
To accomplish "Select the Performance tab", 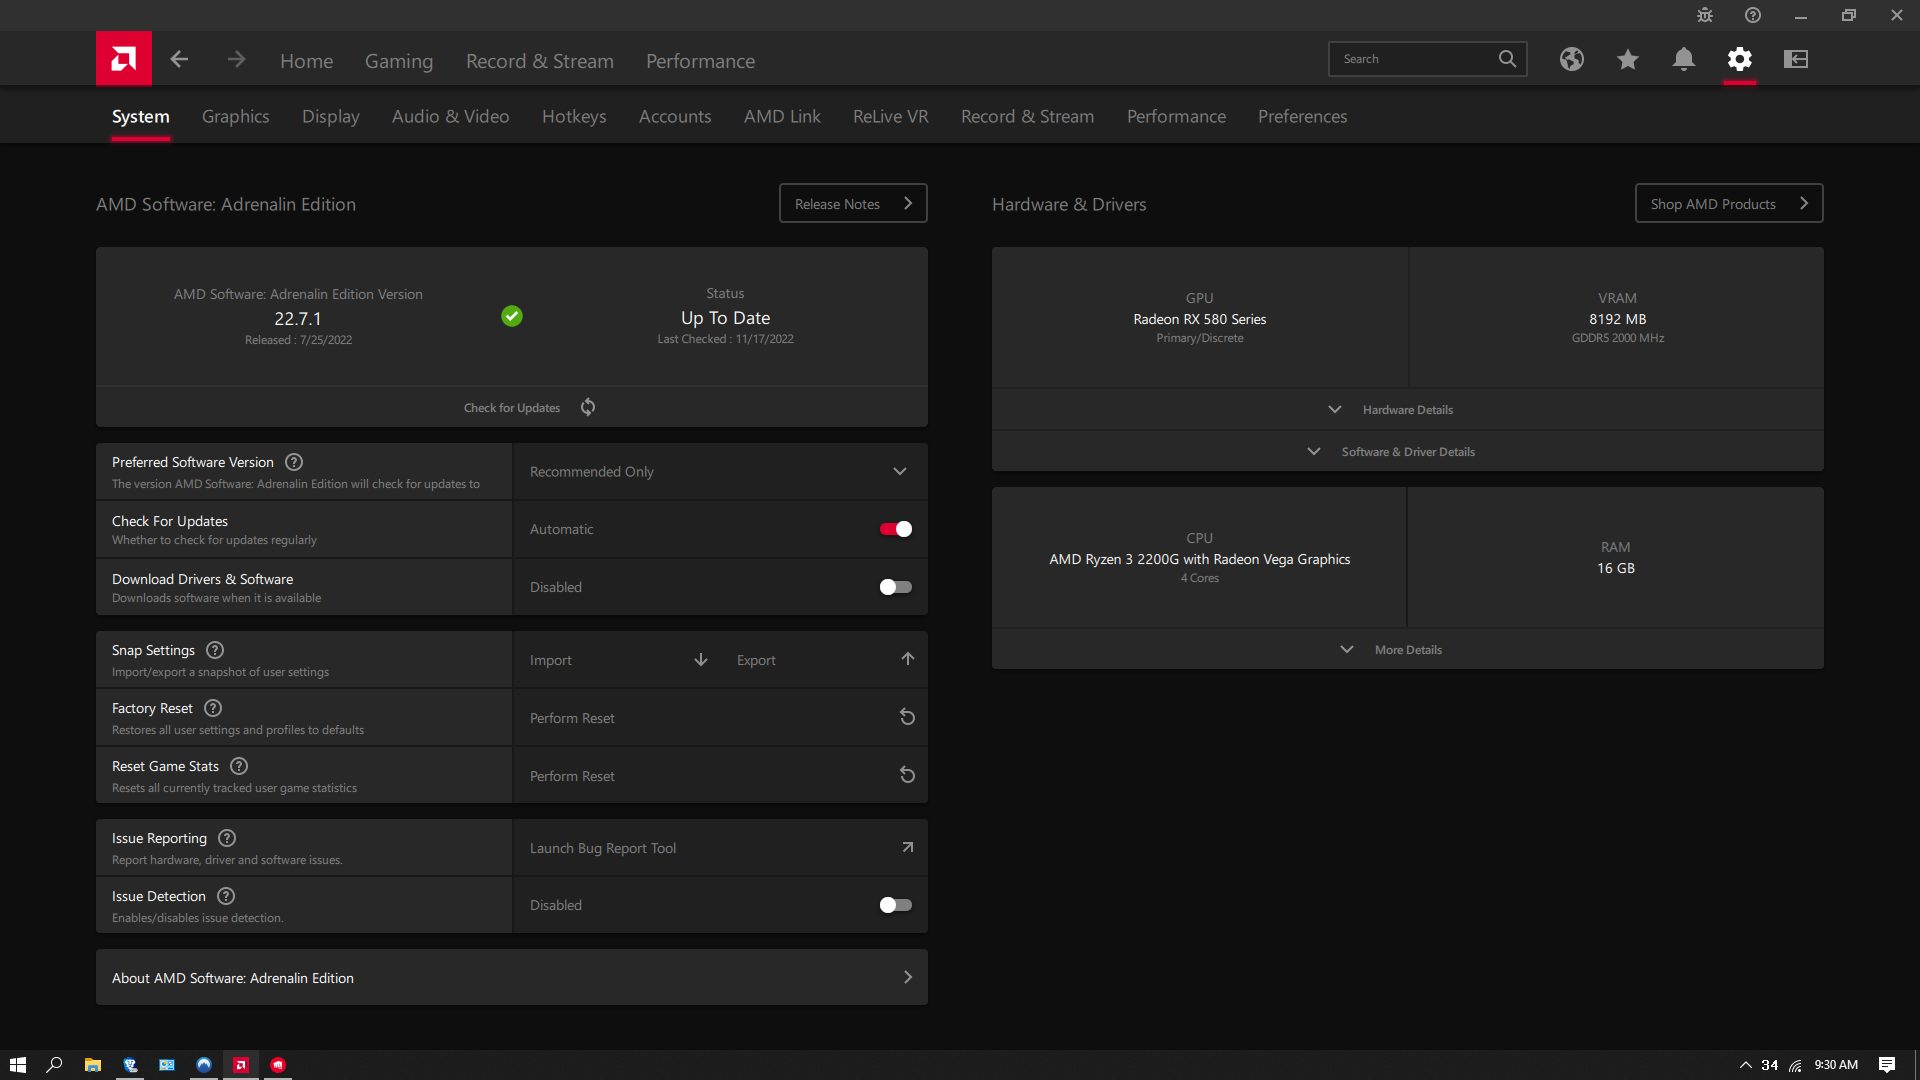I will (1176, 116).
